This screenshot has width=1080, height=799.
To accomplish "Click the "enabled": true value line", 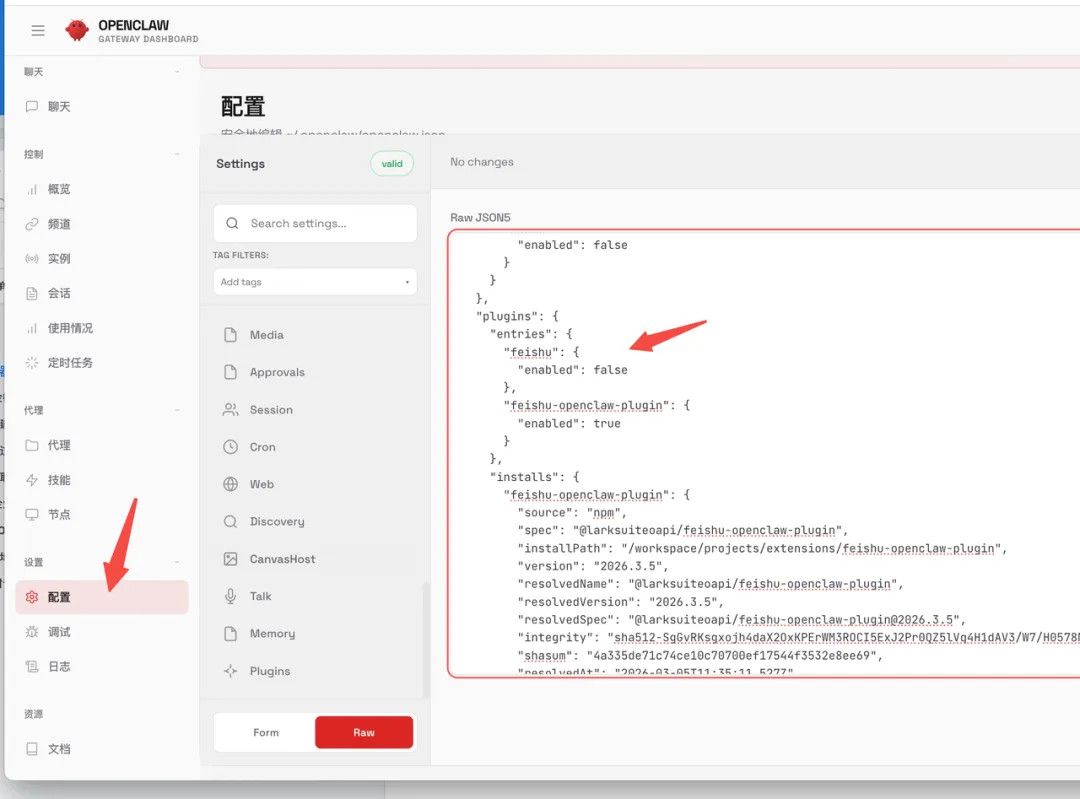I will tap(569, 424).
